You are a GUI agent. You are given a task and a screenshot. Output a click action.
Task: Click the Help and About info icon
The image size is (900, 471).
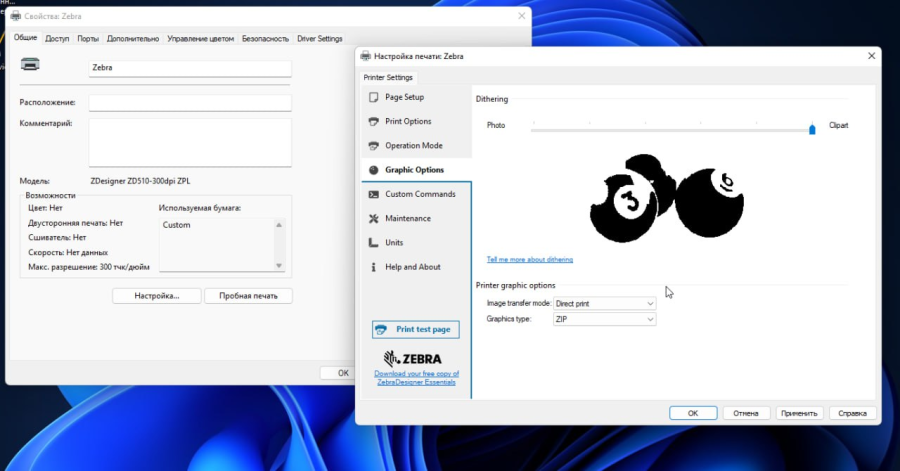click(x=374, y=267)
